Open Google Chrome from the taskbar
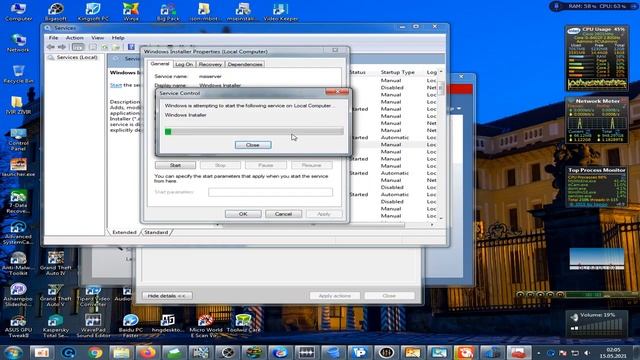The height and width of the screenshot is (360, 640). pyautogui.click(x=95, y=352)
